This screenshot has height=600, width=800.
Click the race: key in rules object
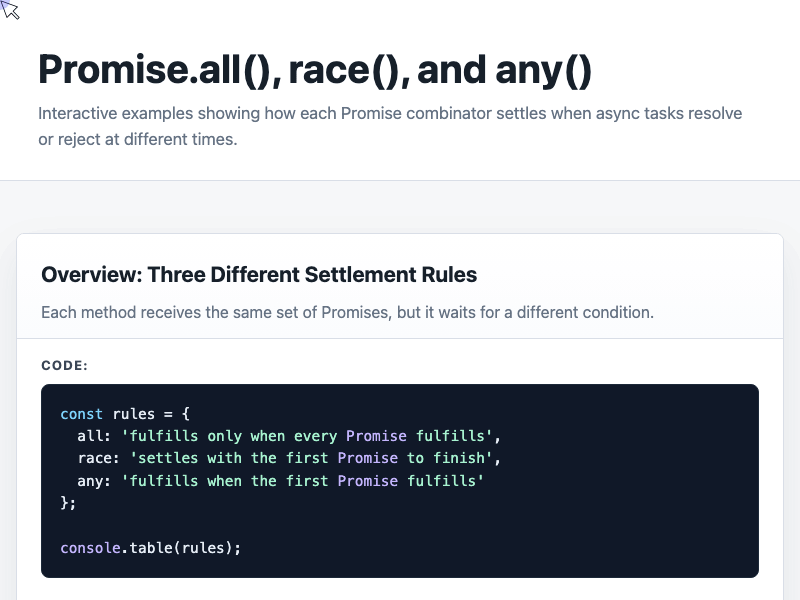pos(99,458)
